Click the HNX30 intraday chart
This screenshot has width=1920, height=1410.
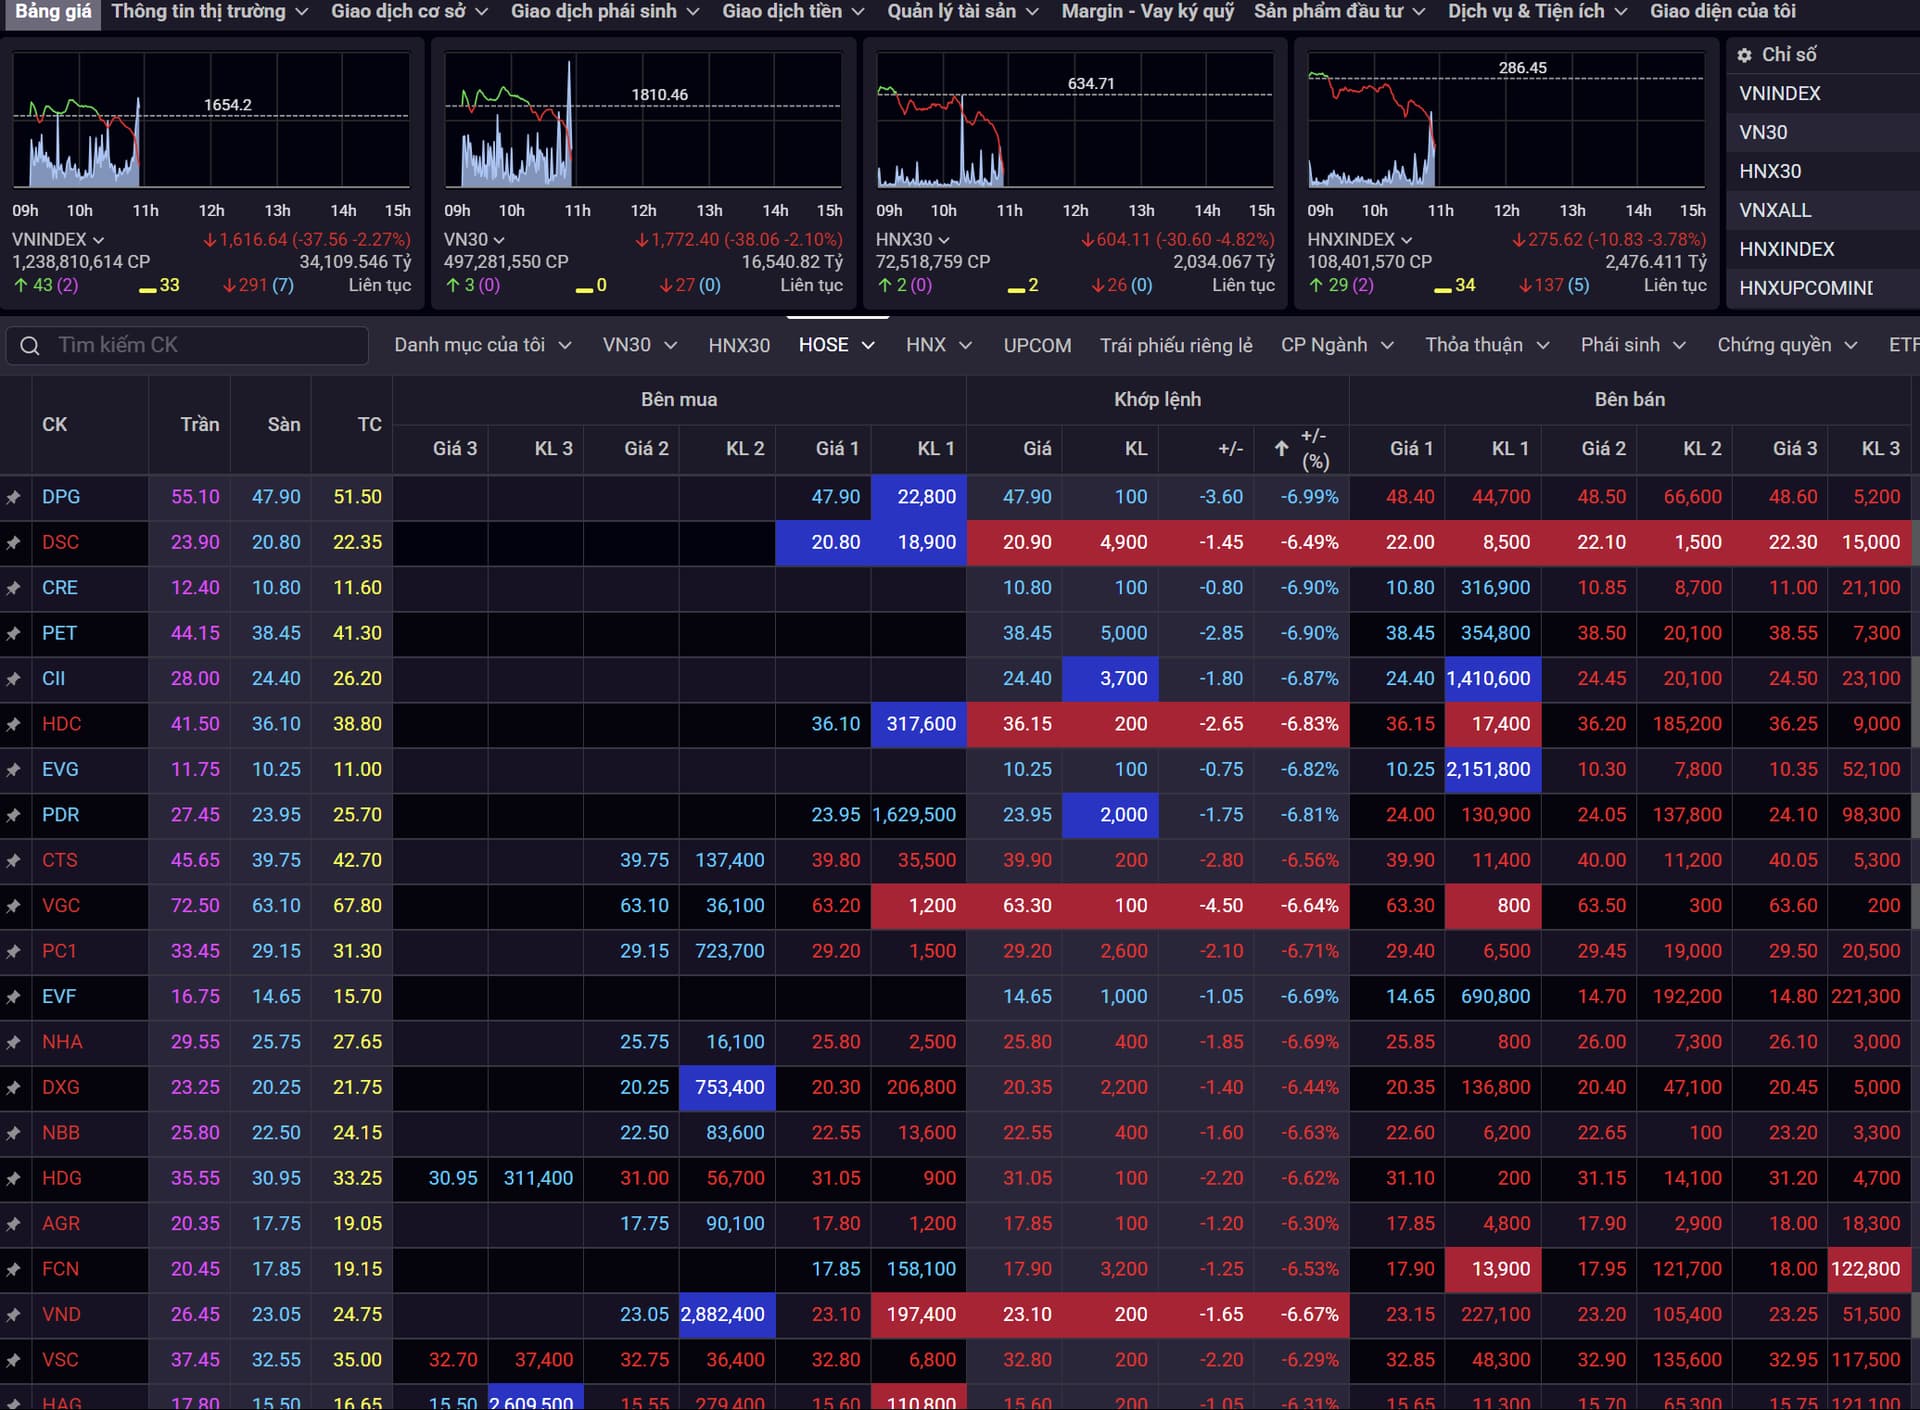coord(1075,120)
